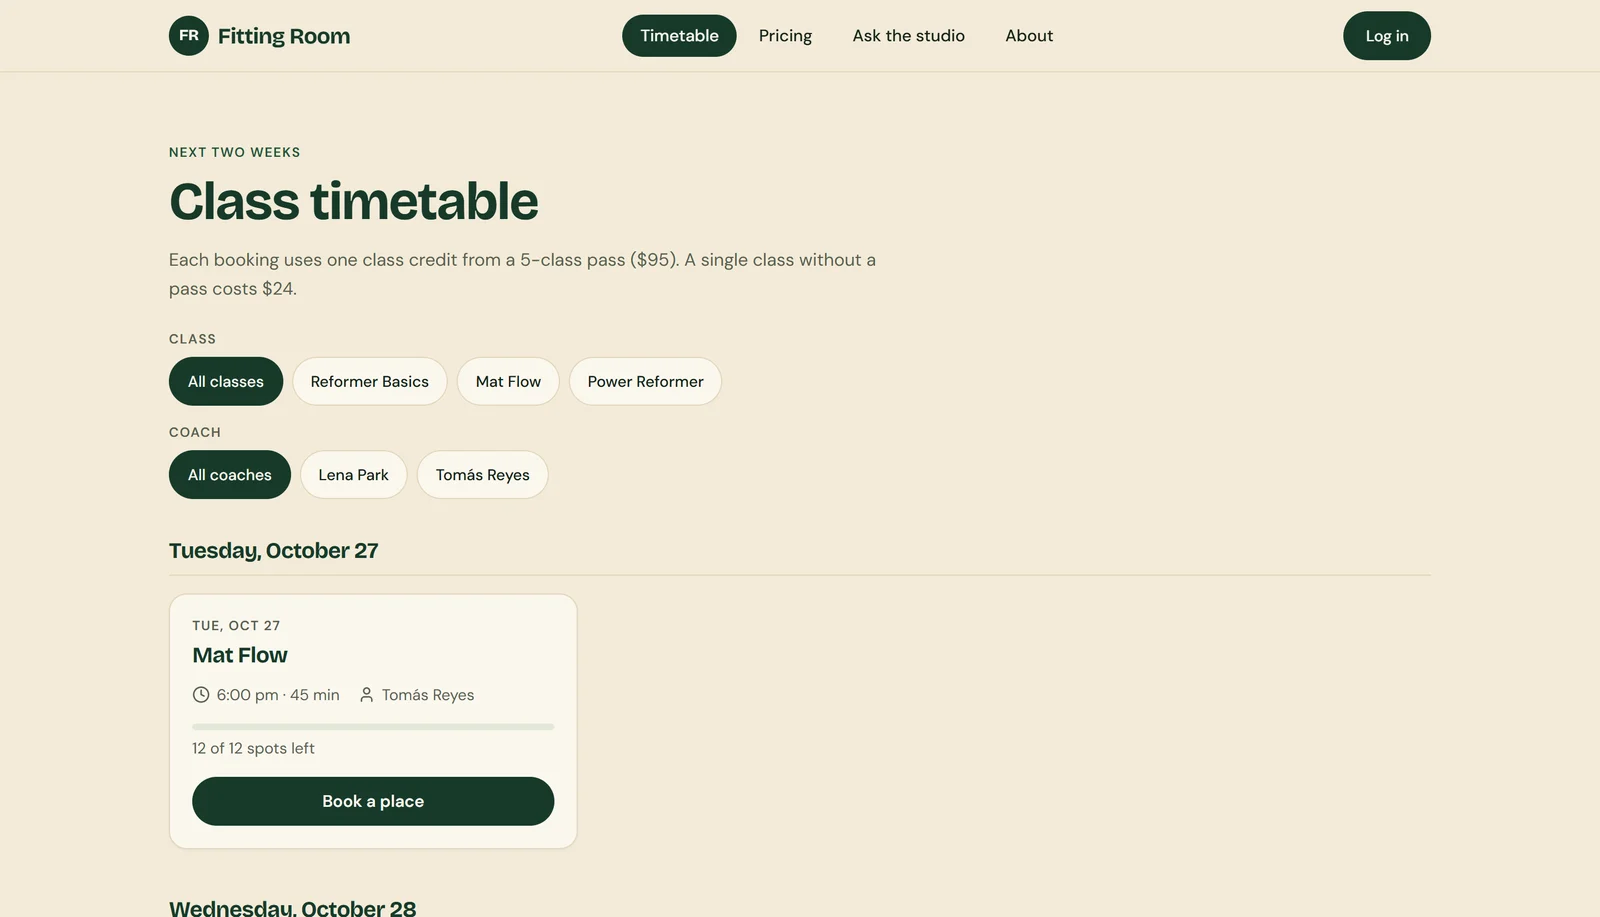This screenshot has width=1600, height=917.
Task: Click the FR logo circle icon
Action: tap(189, 36)
